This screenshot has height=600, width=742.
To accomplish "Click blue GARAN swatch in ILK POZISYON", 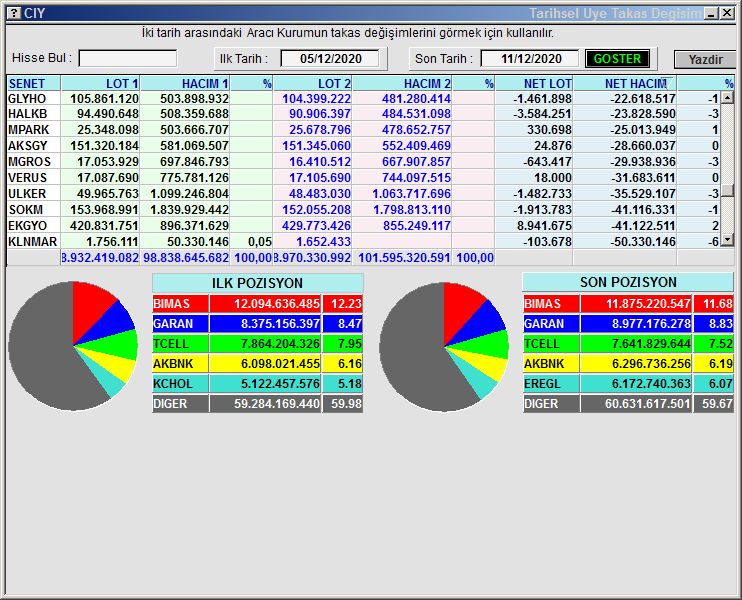I will (180, 324).
